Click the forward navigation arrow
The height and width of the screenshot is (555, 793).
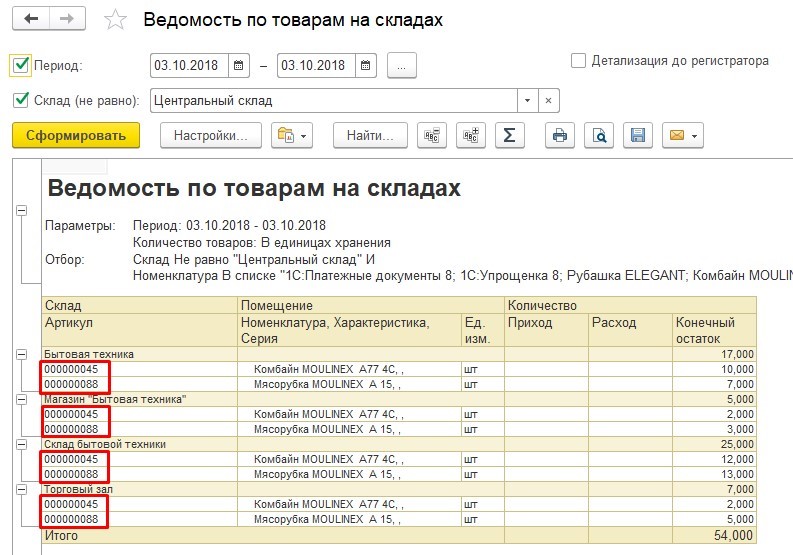tap(67, 19)
